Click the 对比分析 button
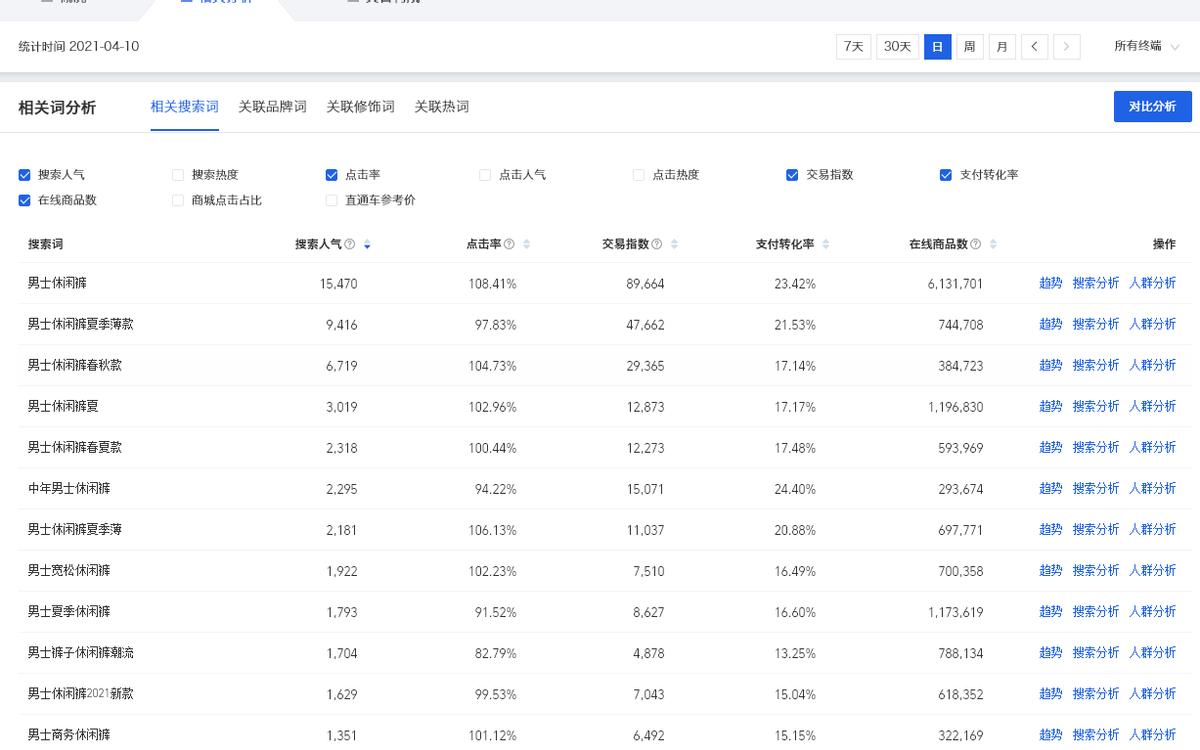Screen dimensions: 1200x750 (1152, 106)
